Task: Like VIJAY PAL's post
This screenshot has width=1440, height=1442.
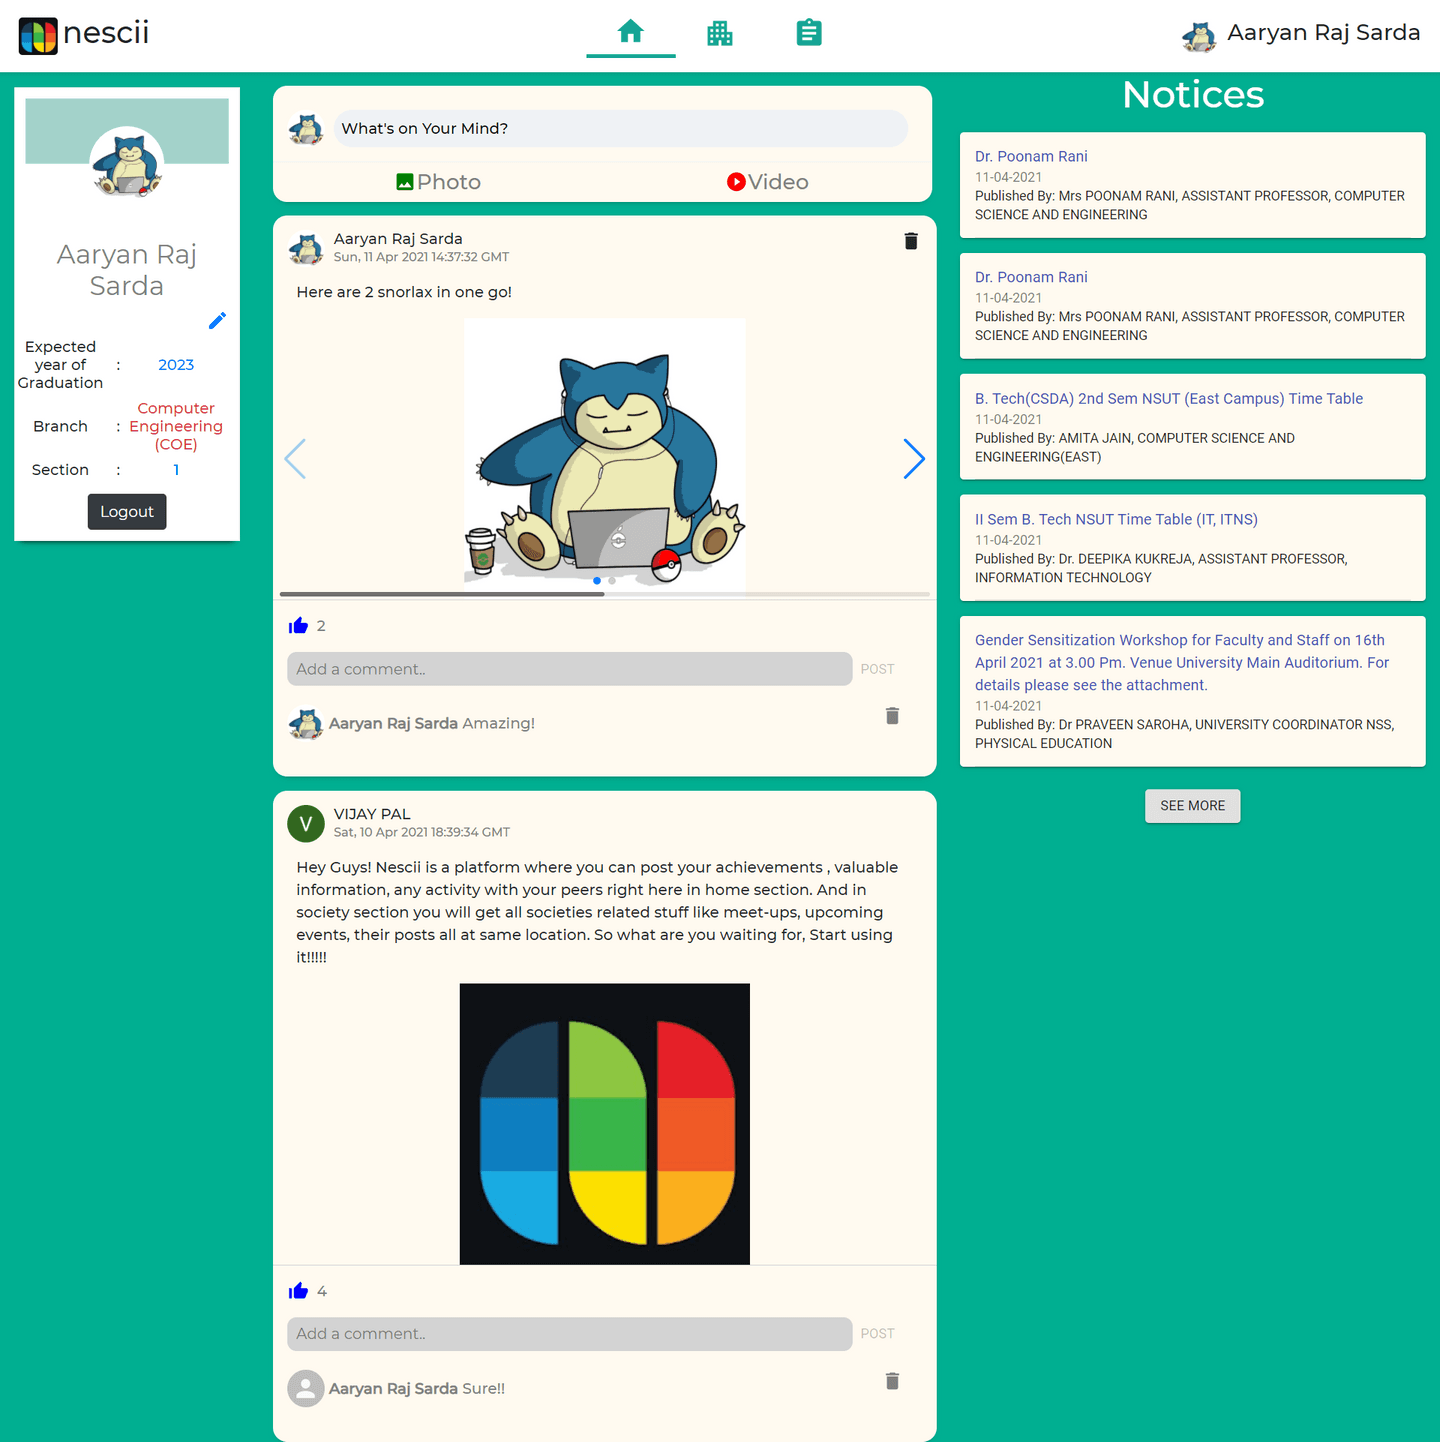Action: 298,1291
